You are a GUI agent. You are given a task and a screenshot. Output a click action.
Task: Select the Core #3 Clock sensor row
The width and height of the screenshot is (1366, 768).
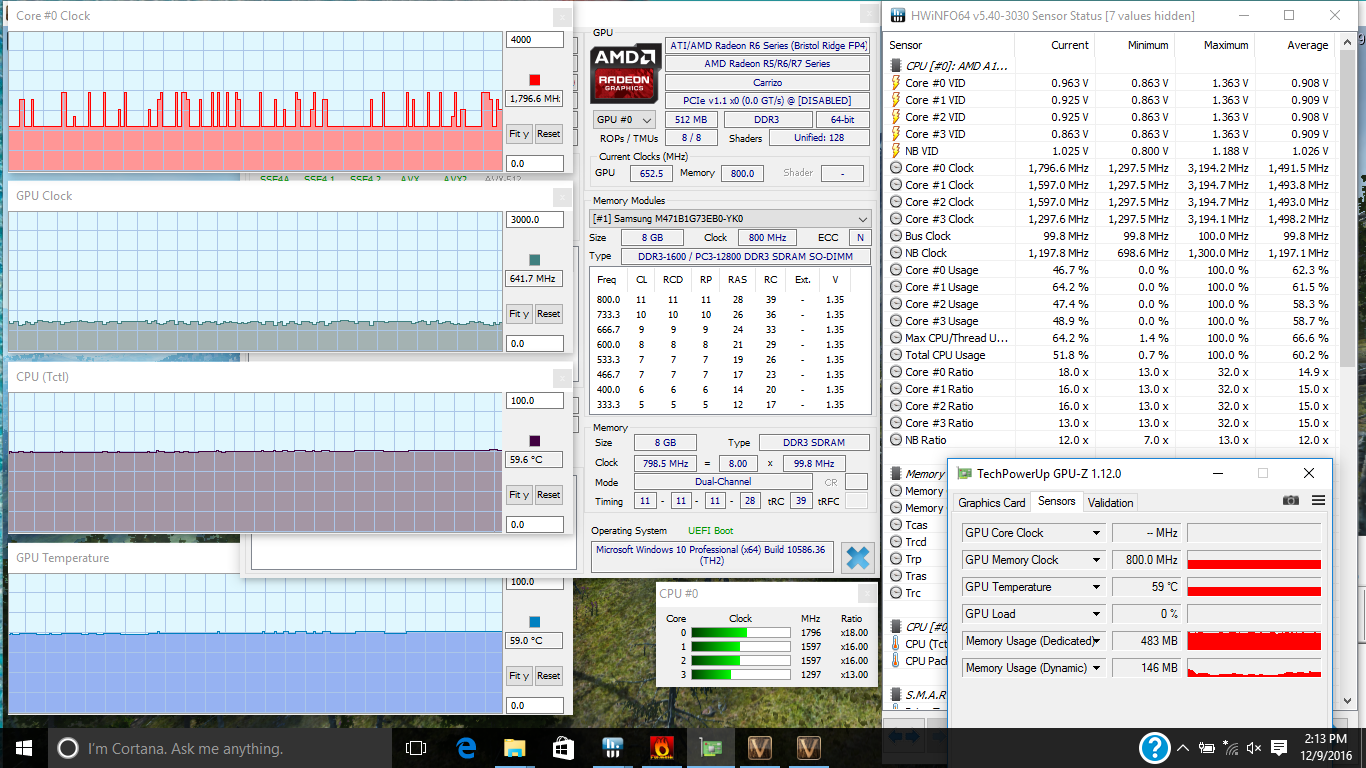[x=1111, y=219]
